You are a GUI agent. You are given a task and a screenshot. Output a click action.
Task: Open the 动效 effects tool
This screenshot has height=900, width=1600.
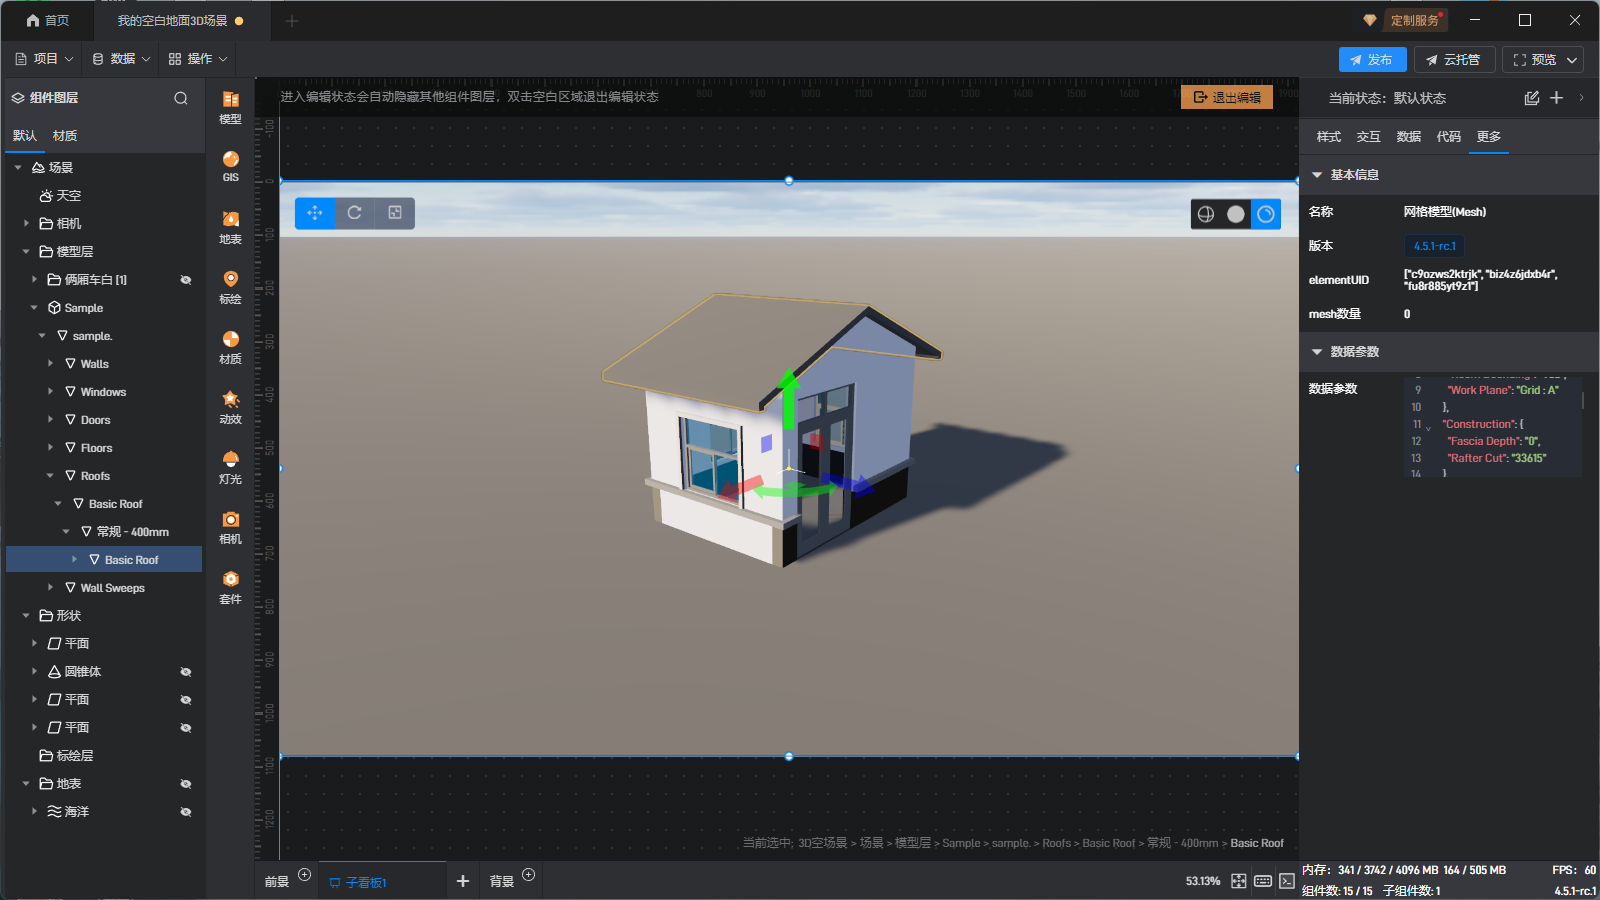point(230,406)
